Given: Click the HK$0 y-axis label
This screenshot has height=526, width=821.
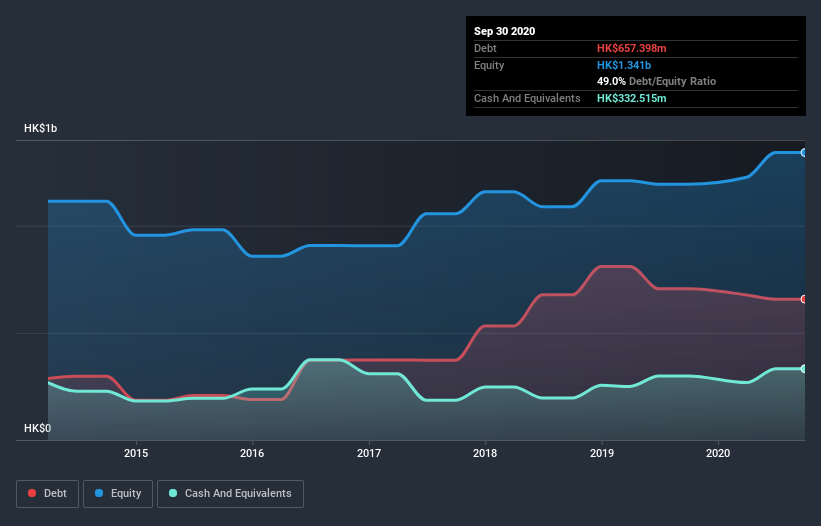Looking at the screenshot, I should tap(38, 429).
